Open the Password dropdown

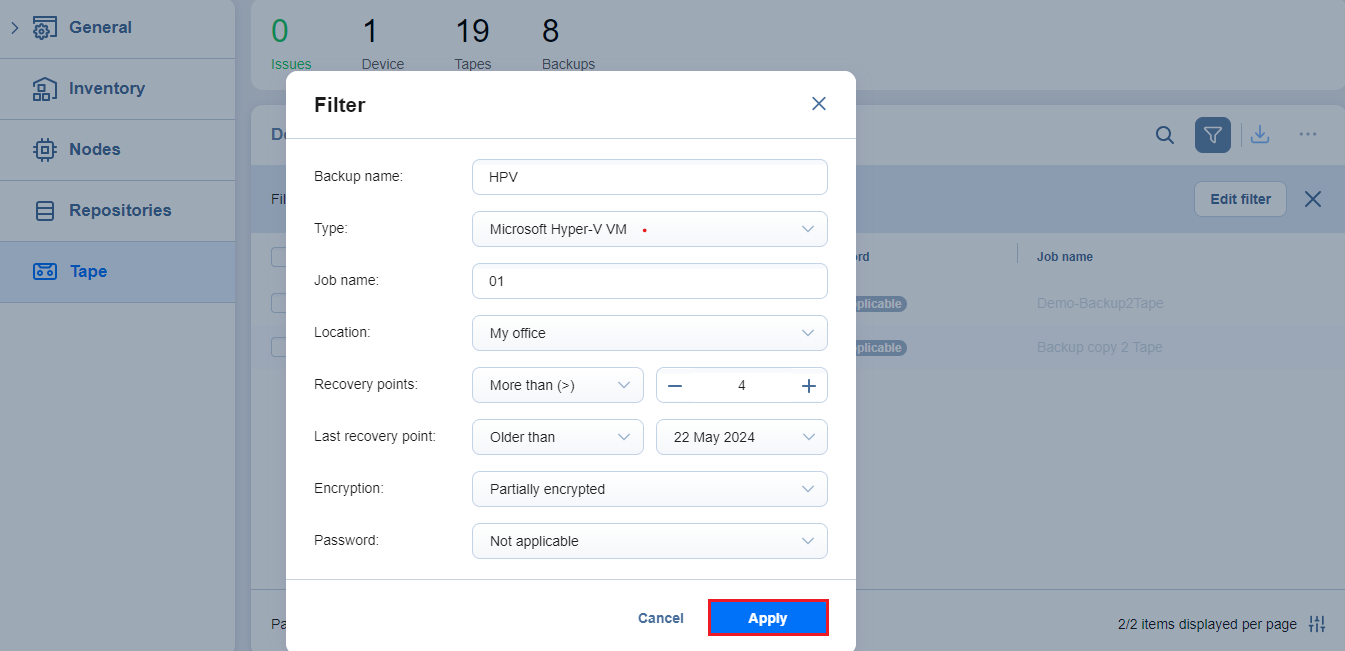pos(649,541)
